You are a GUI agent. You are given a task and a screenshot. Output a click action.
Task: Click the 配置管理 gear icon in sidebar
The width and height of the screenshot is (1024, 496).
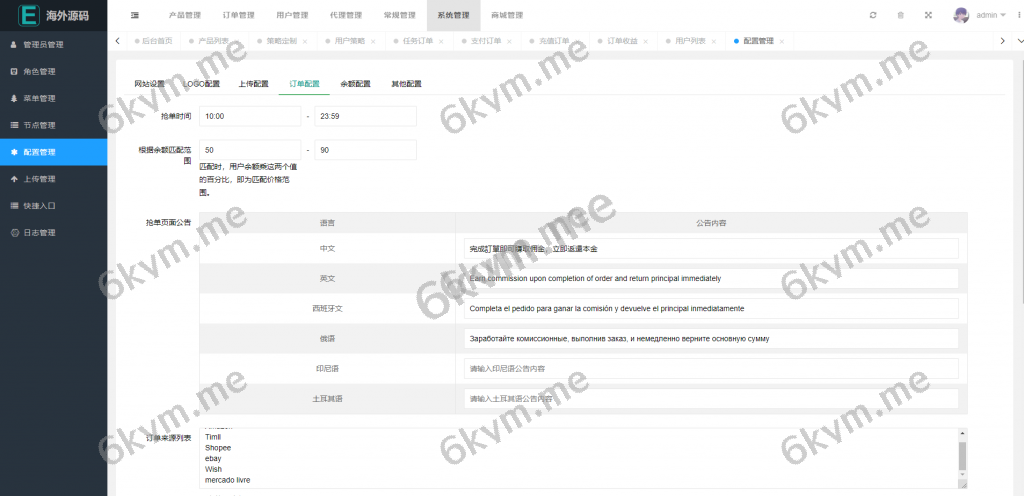click(14, 152)
